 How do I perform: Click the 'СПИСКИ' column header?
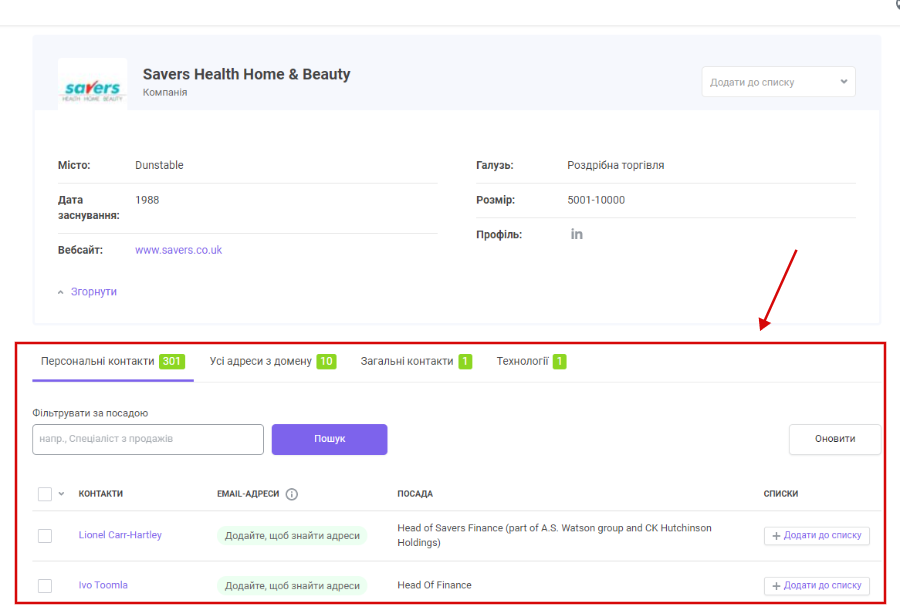(x=781, y=494)
